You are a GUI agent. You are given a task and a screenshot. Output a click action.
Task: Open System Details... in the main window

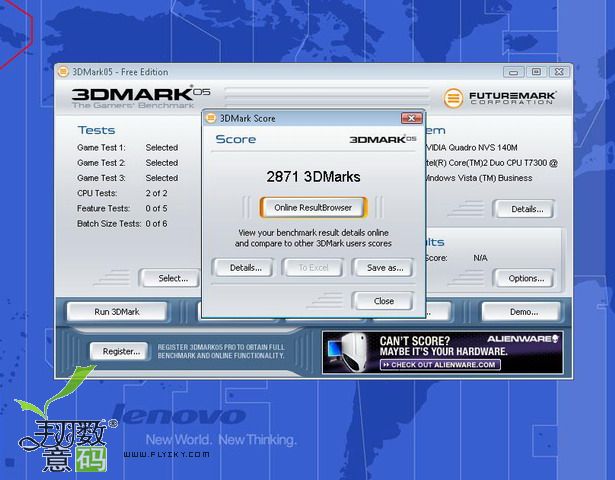[x=526, y=209]
